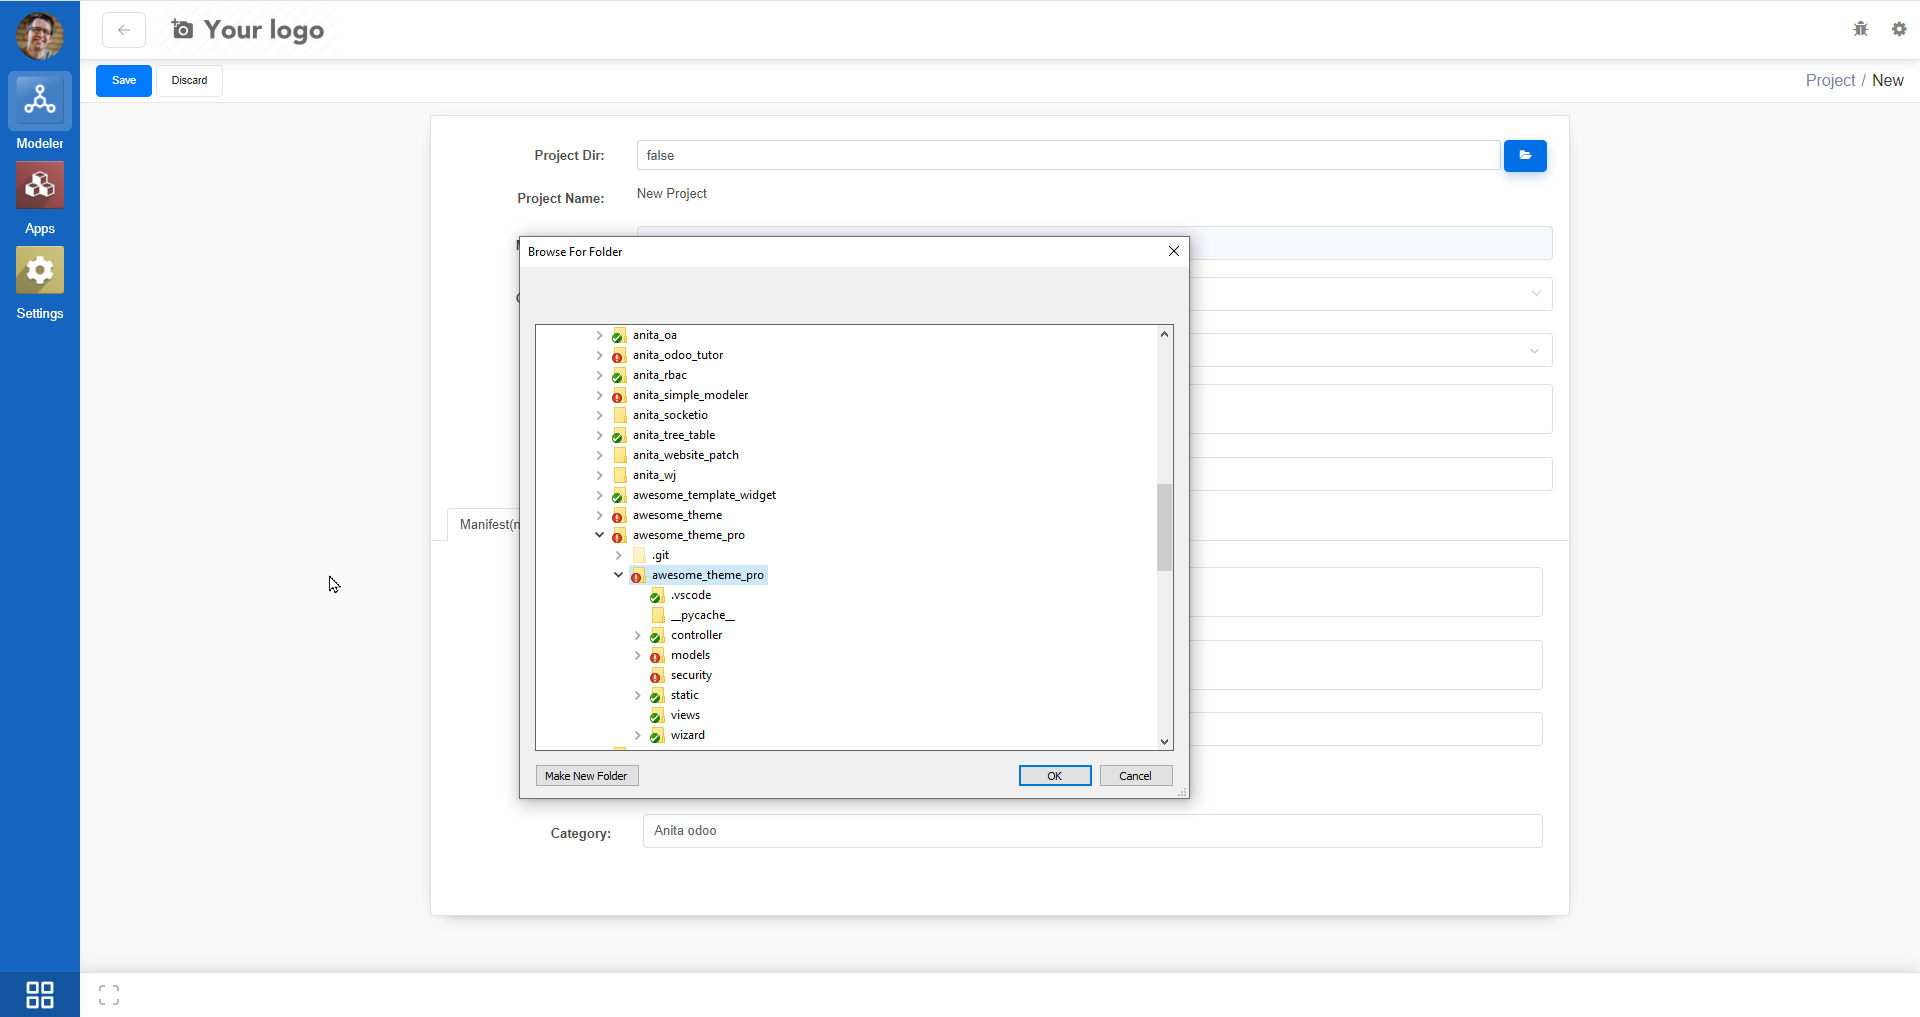Expand the models folder
Screen dimensions: 1920x1017
637,655
